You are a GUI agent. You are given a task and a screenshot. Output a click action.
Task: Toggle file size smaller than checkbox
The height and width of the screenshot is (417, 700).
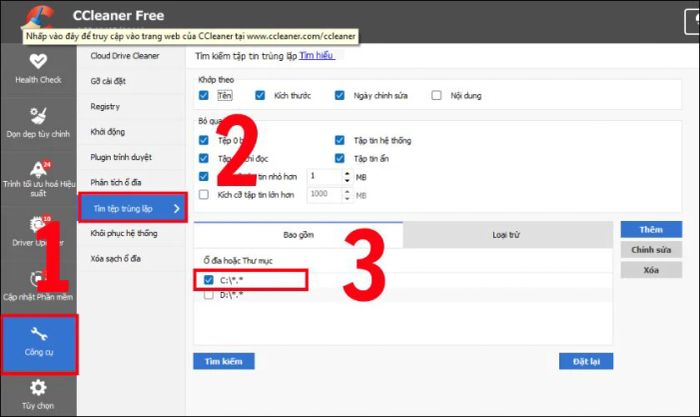pos(204,176)
